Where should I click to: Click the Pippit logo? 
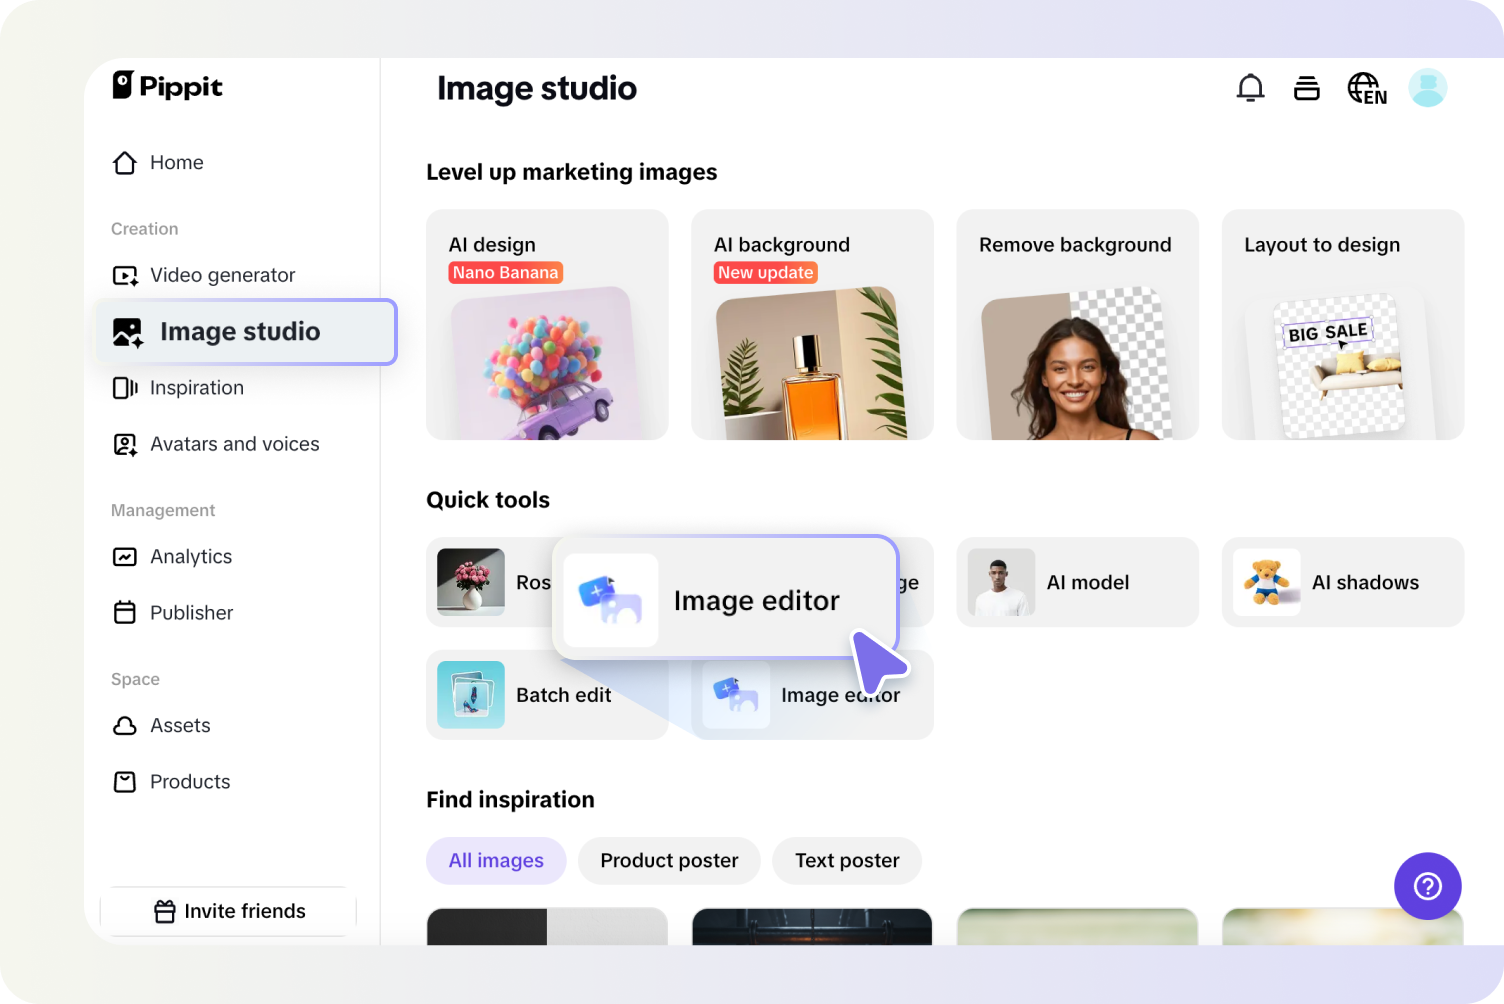pos(167,86)
